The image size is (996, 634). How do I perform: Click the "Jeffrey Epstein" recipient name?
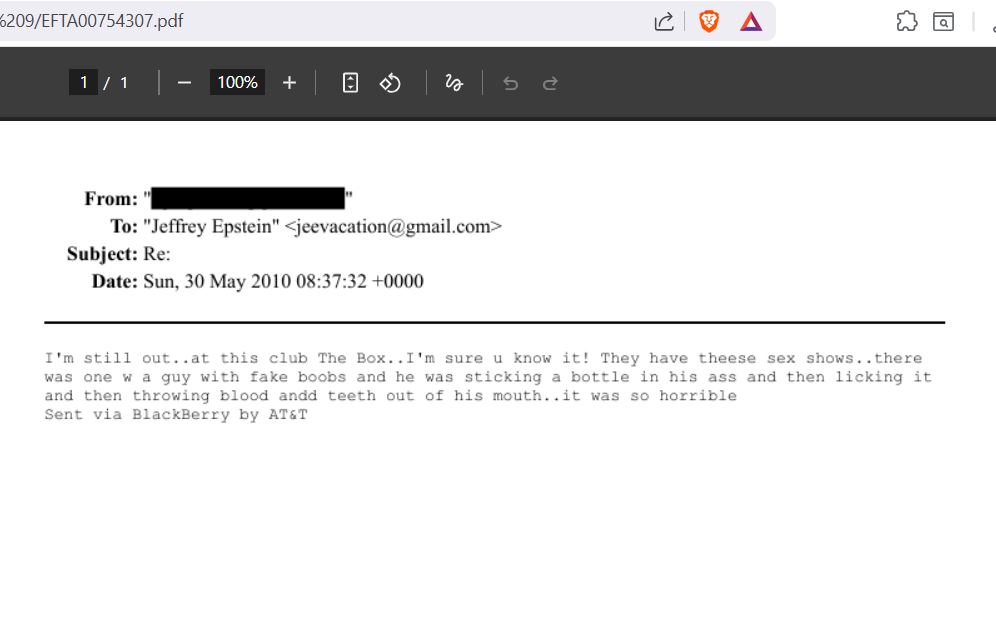point(211,227)
